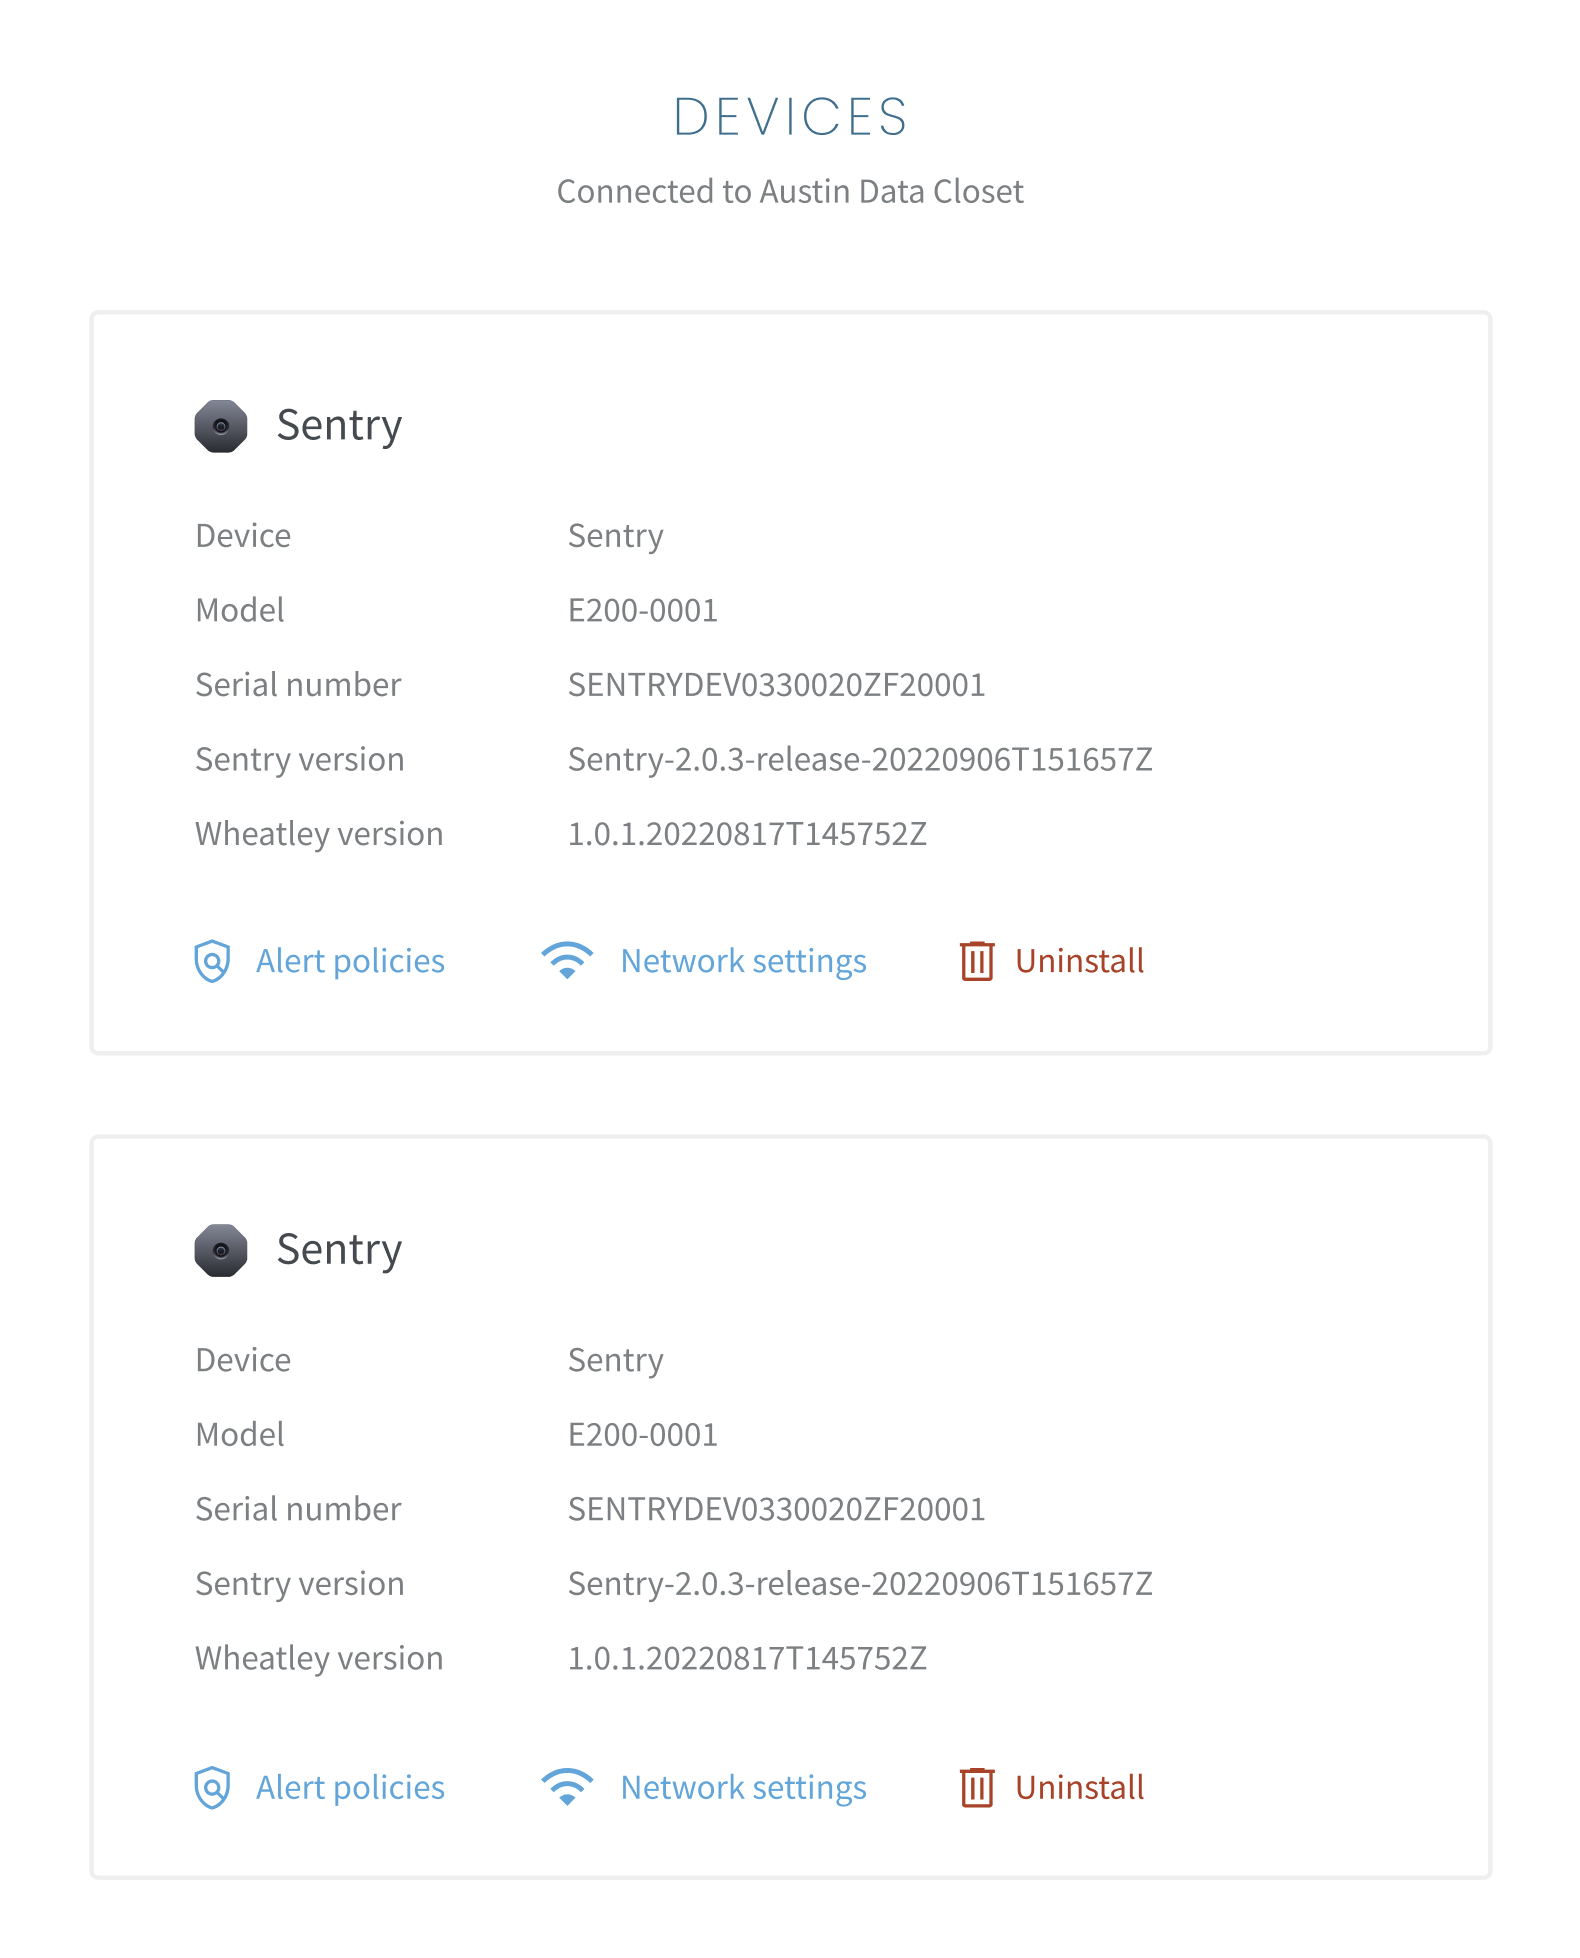Click the Wi-Fi icon in the first card
The height and width of the screenshot is (1958, 1580).
[x=567, y=961]
